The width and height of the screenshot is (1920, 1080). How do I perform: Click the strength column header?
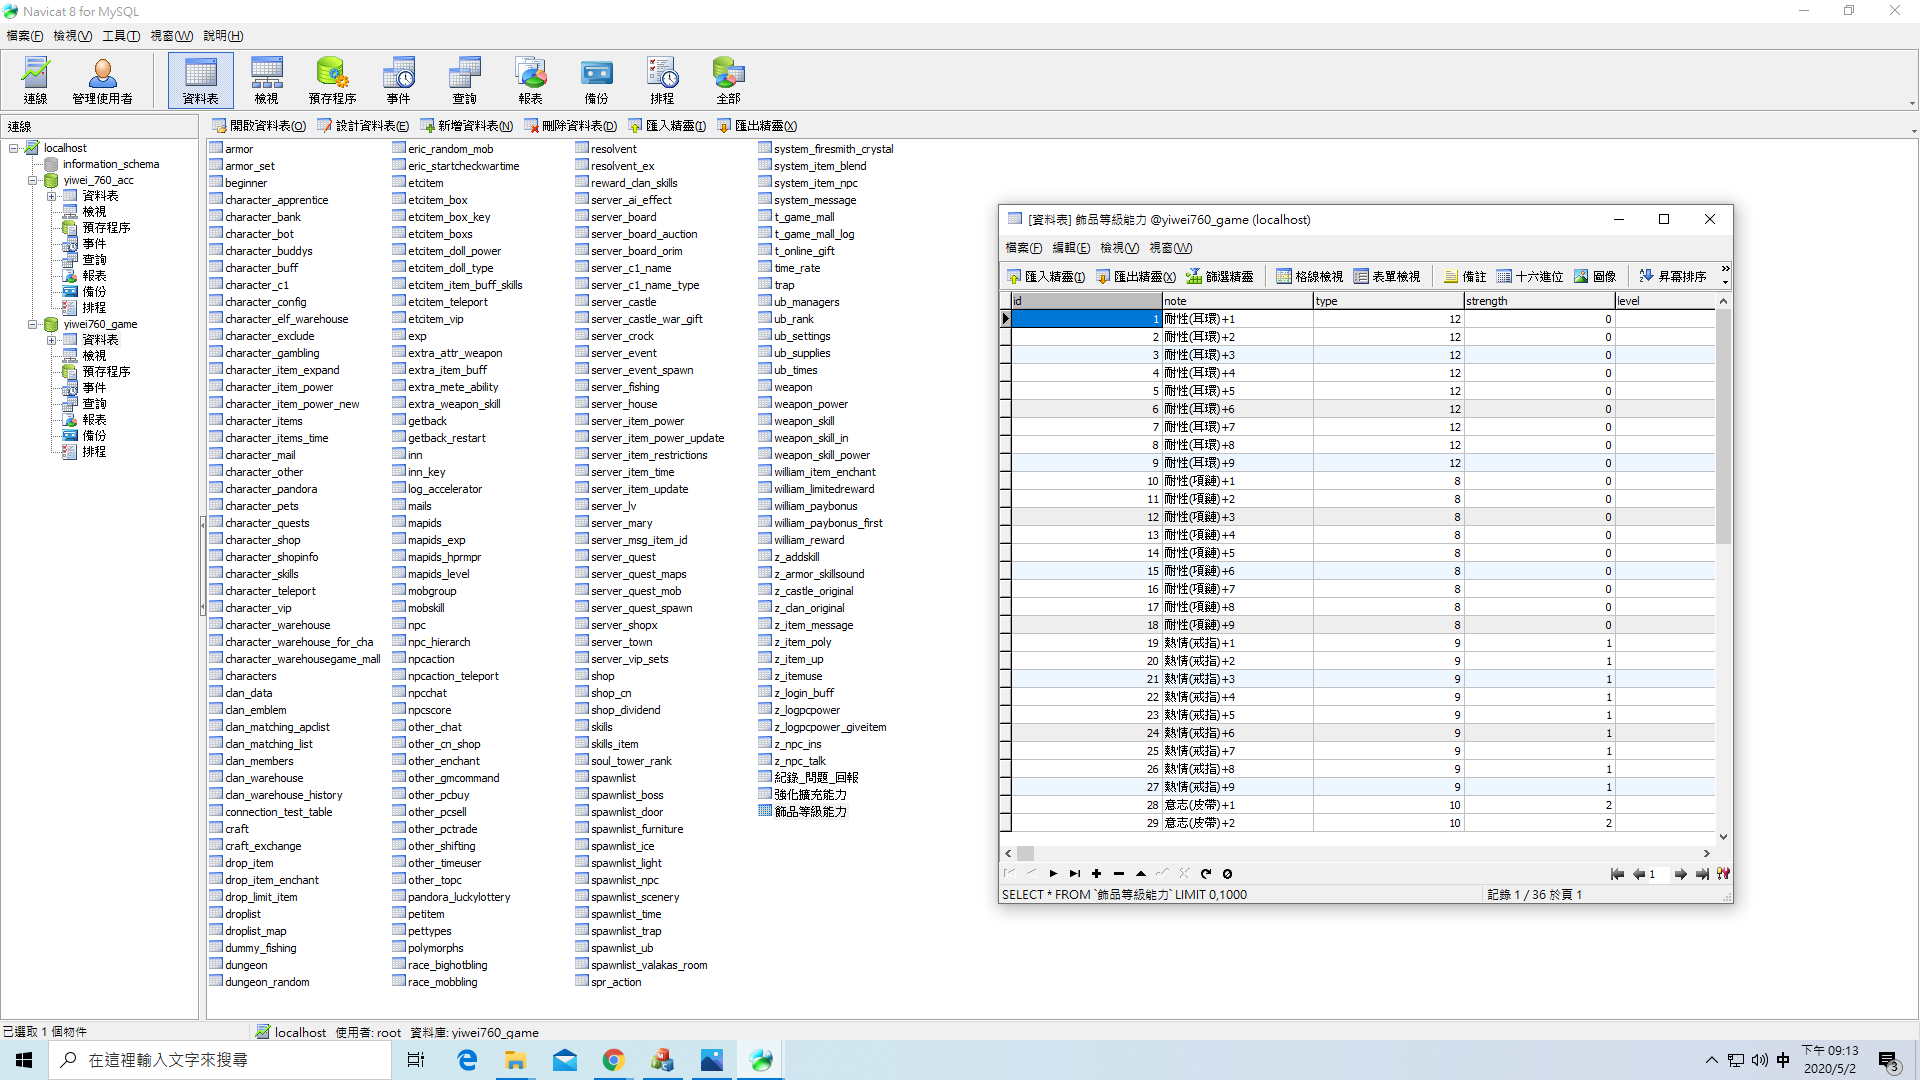(1538, 301)
